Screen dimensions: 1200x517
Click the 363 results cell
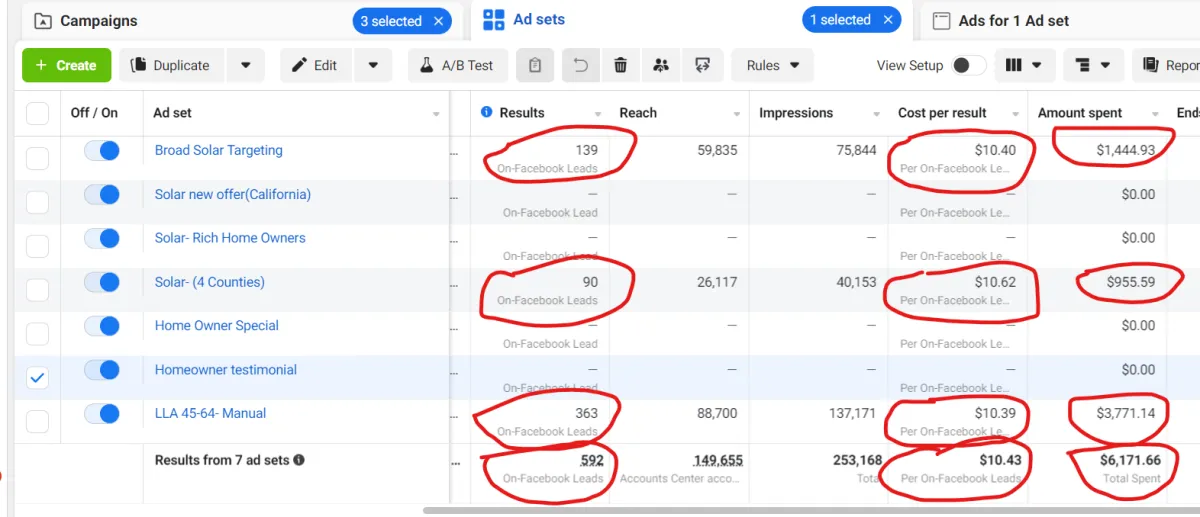(x=586, y=413)
